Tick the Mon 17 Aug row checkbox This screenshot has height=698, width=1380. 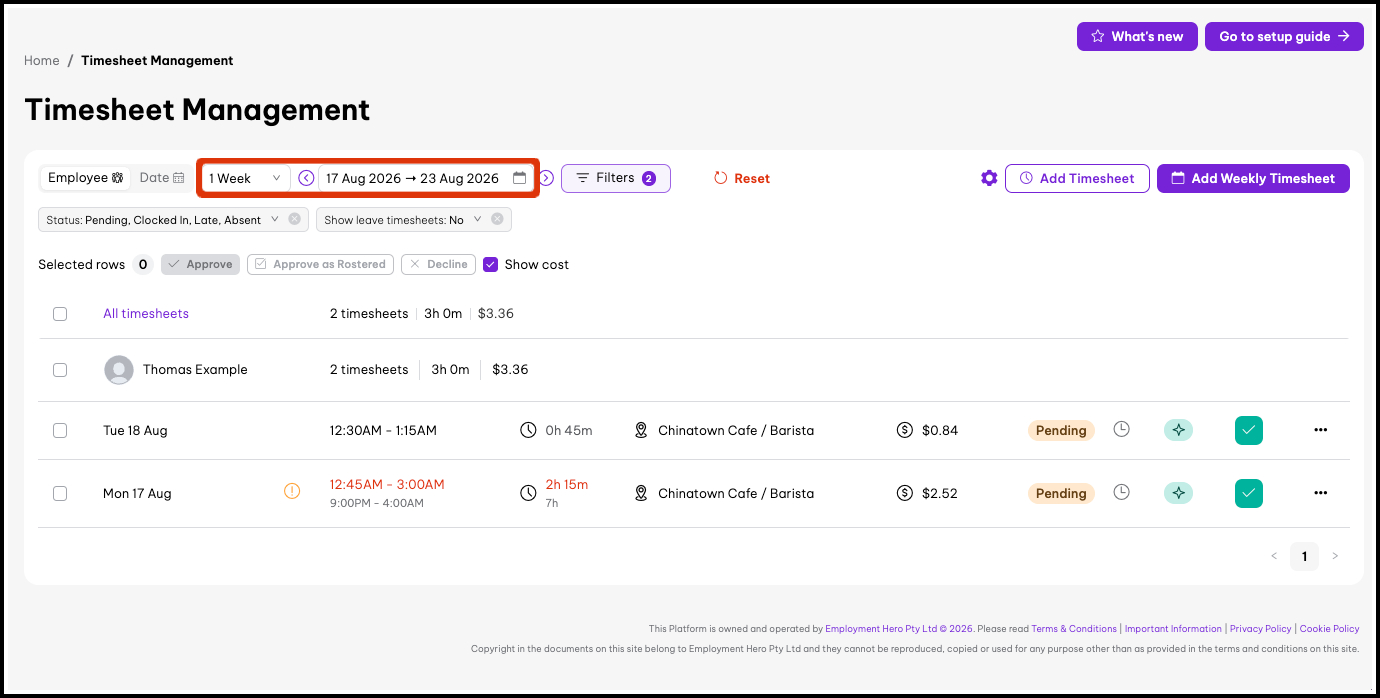click(x=60, y=493)
